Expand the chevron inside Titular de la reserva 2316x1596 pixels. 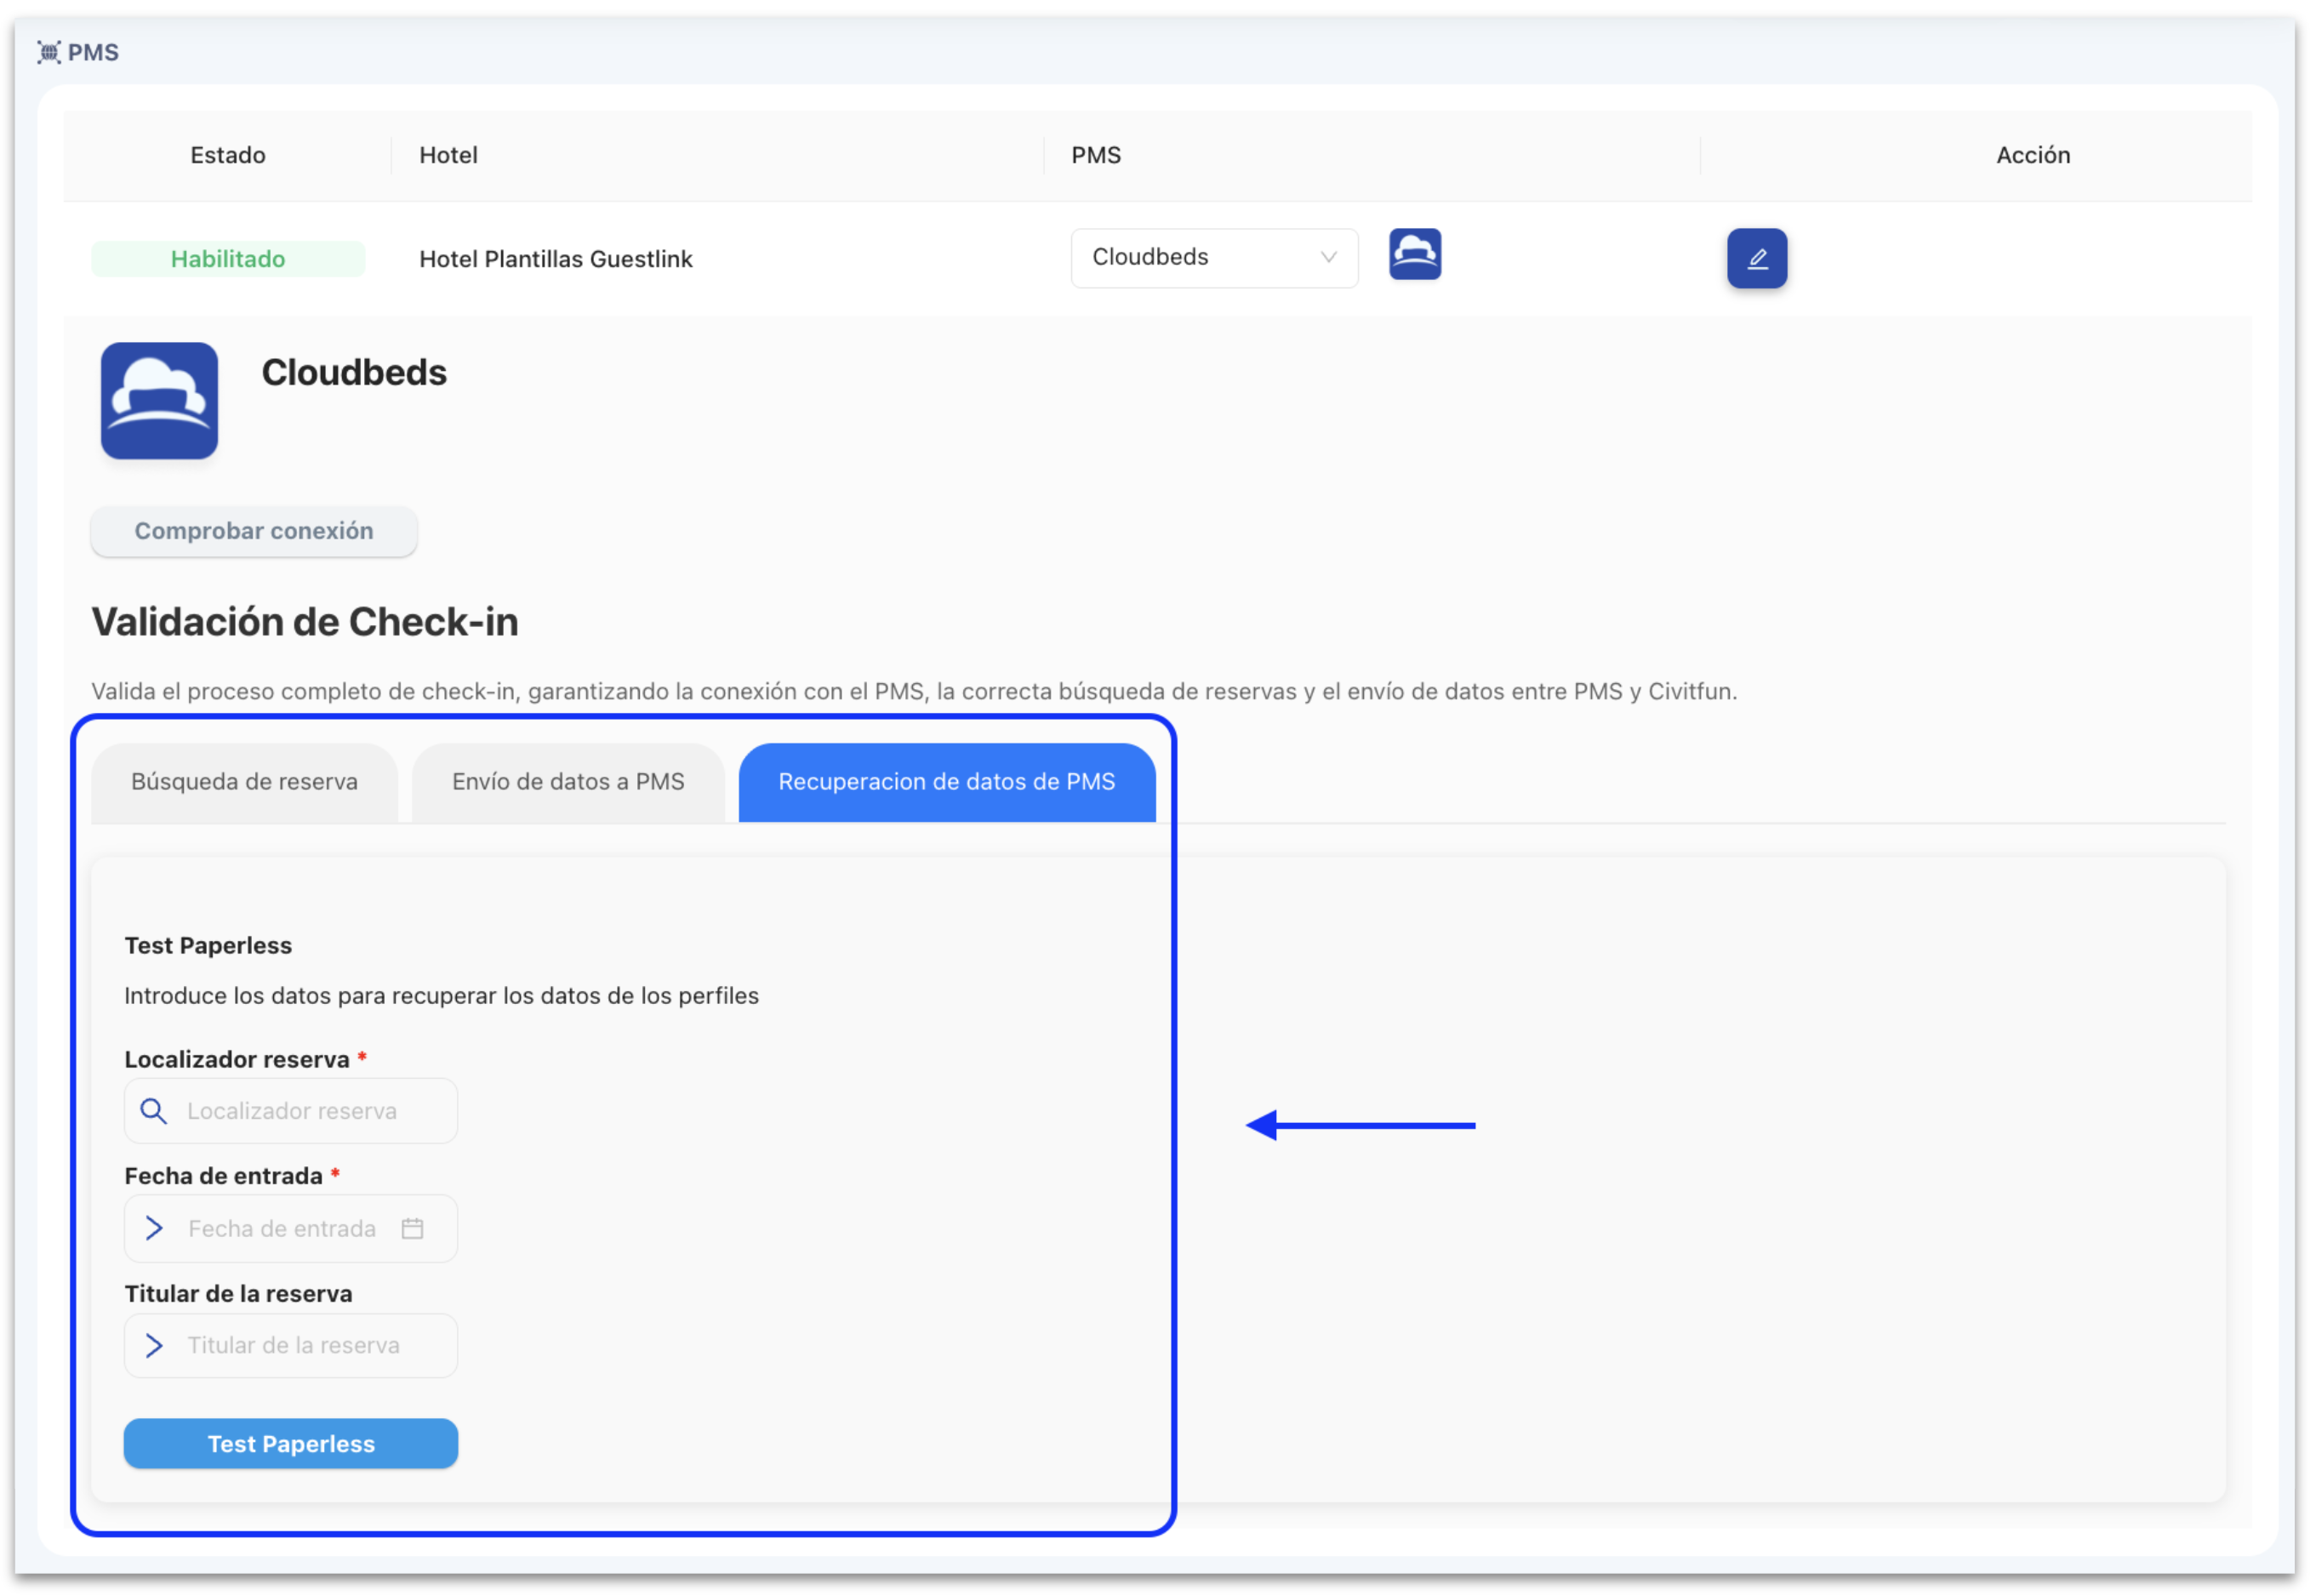point(154,1345)
